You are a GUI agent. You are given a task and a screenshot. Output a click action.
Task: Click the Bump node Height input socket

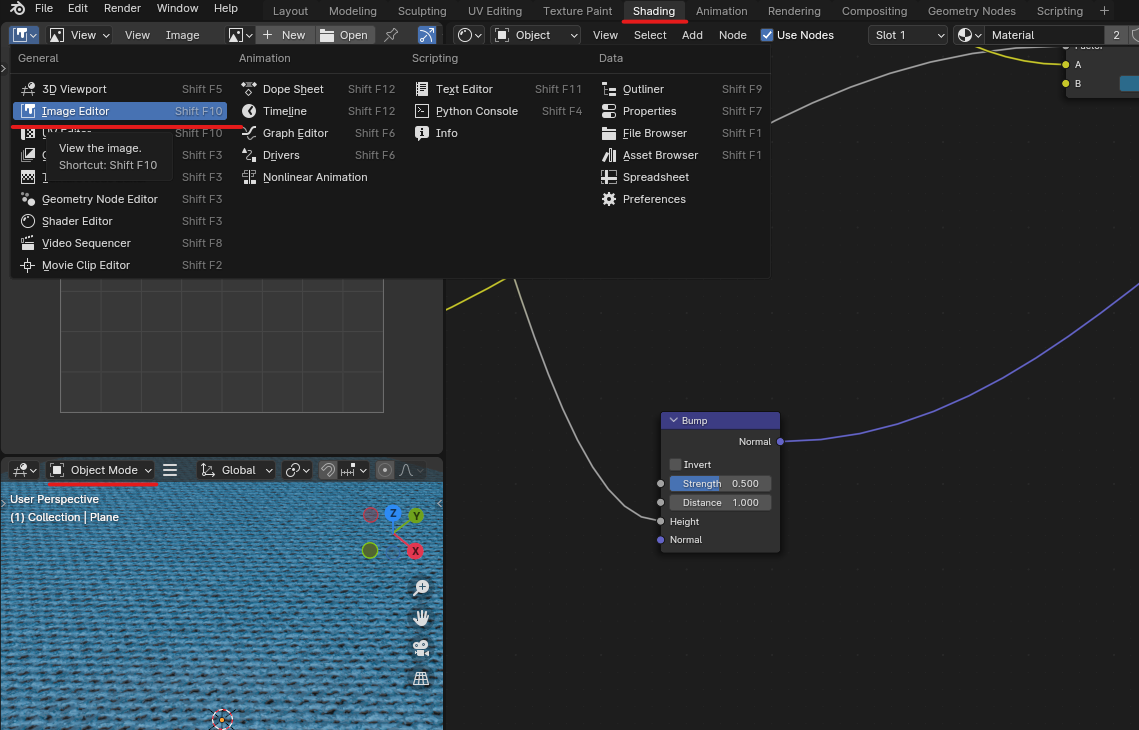(660, 522)
